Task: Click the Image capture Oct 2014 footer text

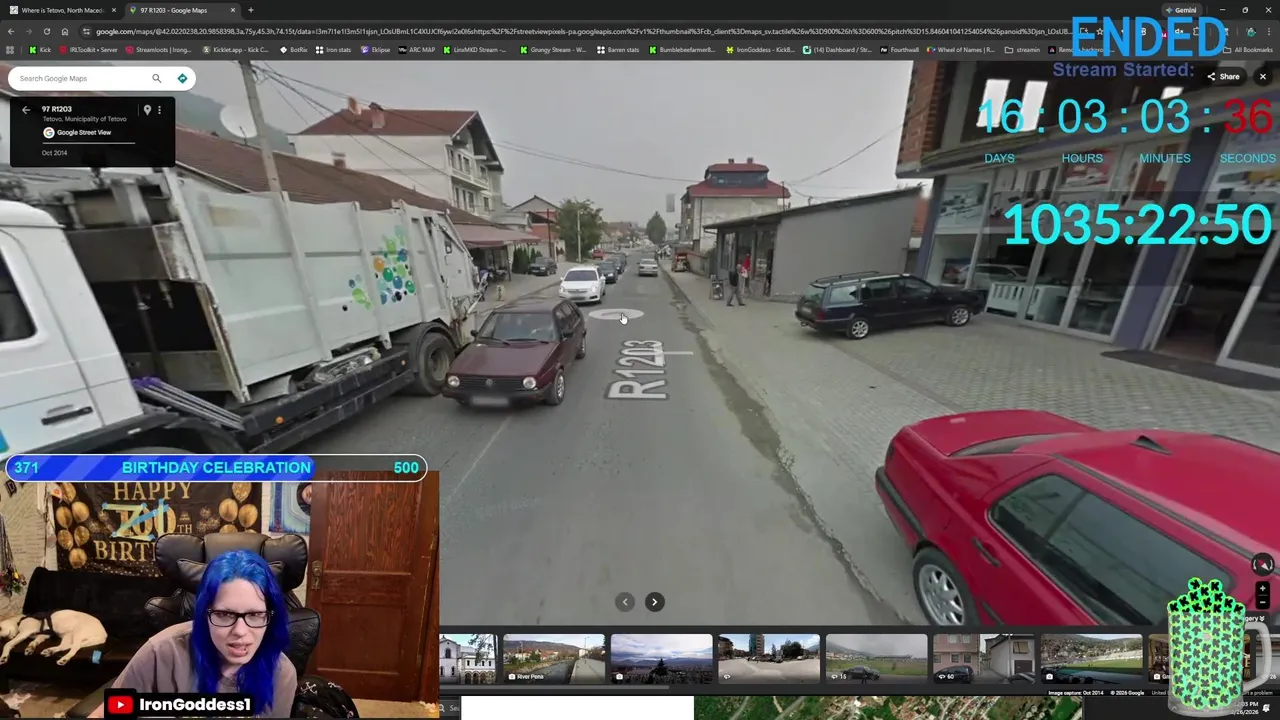Action: point(1076,692)
